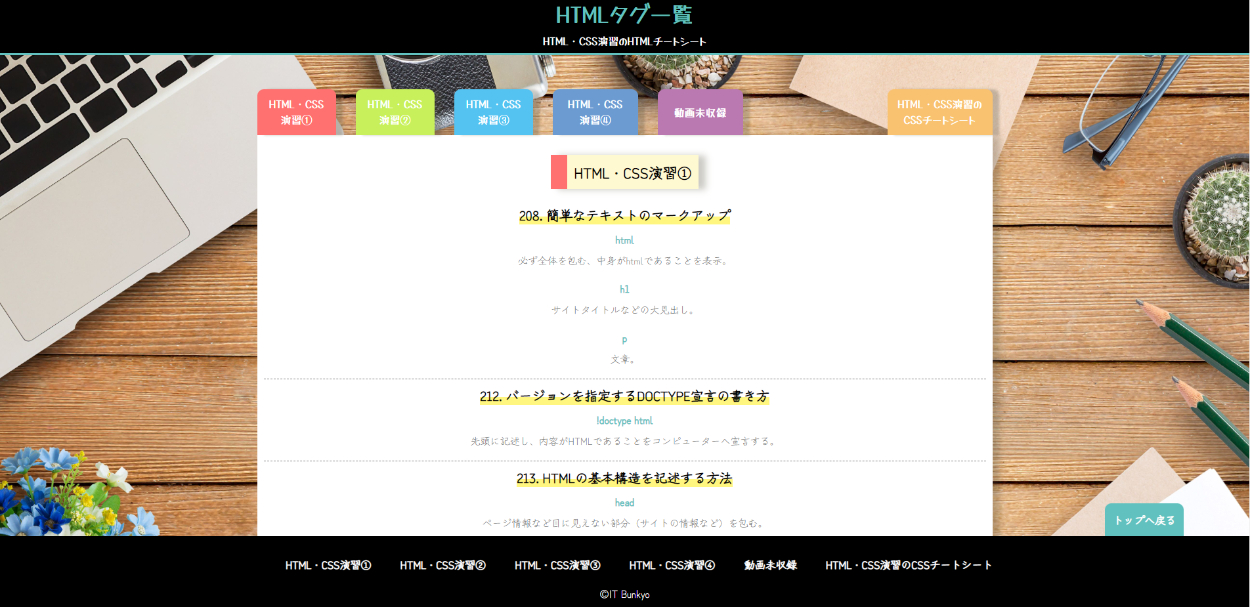Select the blue HTML・CSS演習③ tab

click(493, 112)
